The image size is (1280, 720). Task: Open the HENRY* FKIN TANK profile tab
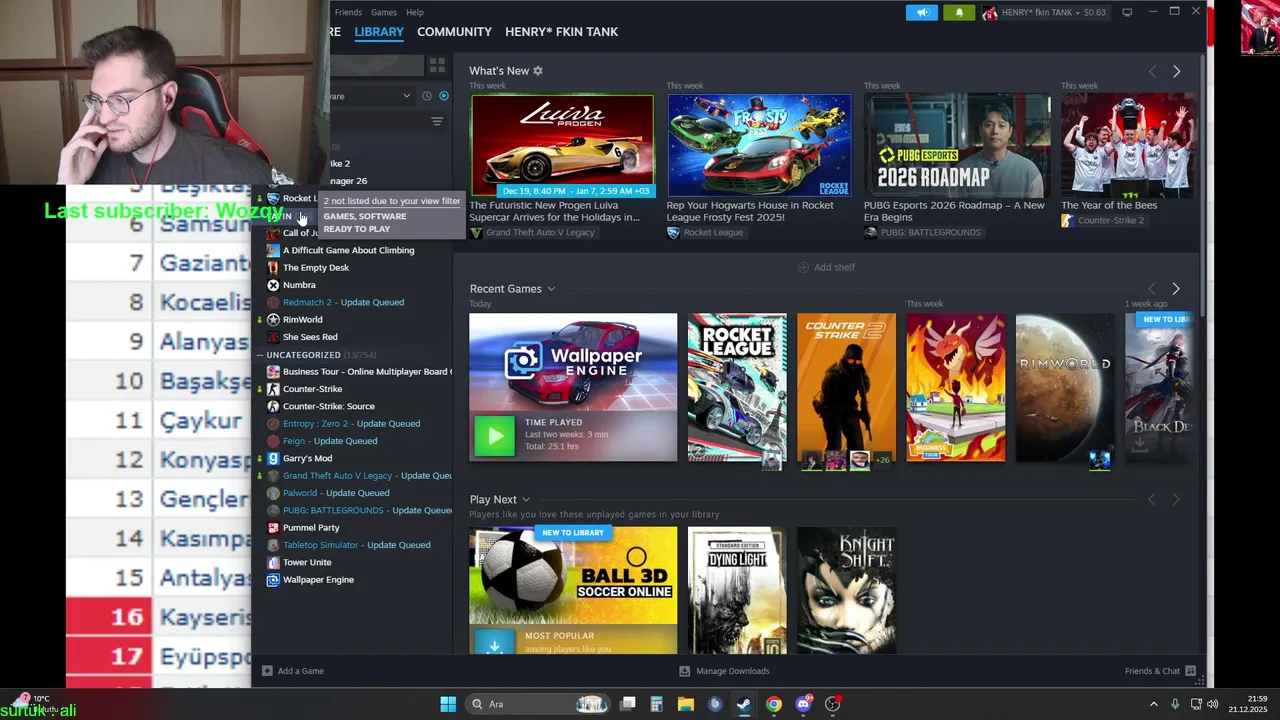pos(561,32)
